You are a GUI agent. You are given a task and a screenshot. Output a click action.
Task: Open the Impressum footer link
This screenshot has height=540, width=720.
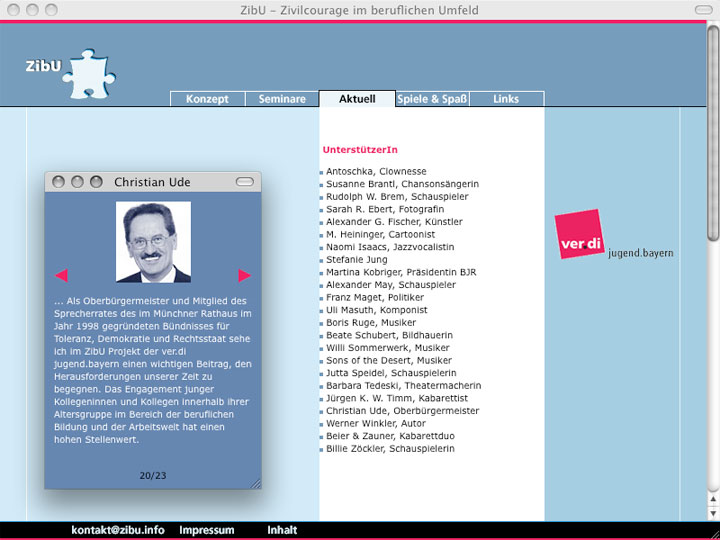[206, 530]
